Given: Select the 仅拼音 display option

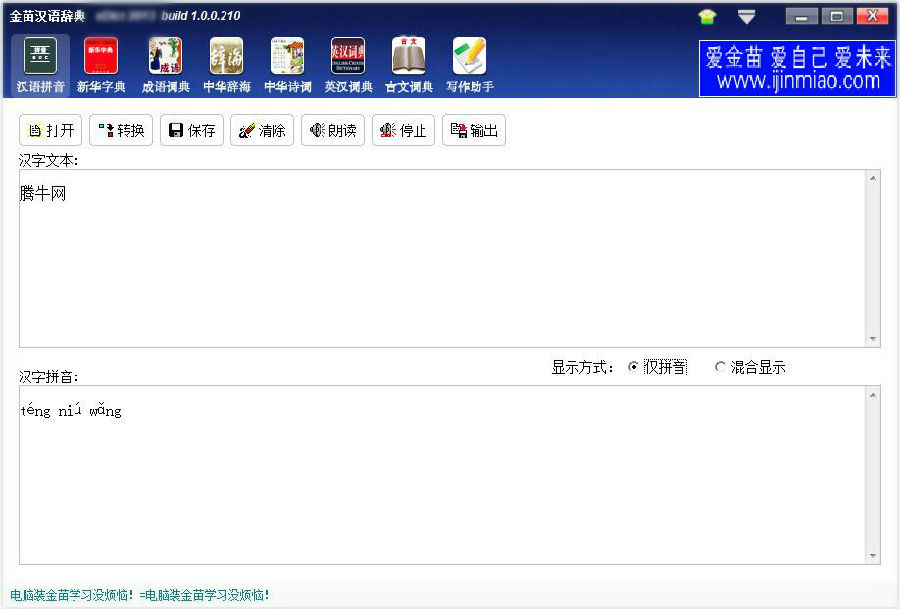Looking at the screenshot, I should tap(634, 367).
